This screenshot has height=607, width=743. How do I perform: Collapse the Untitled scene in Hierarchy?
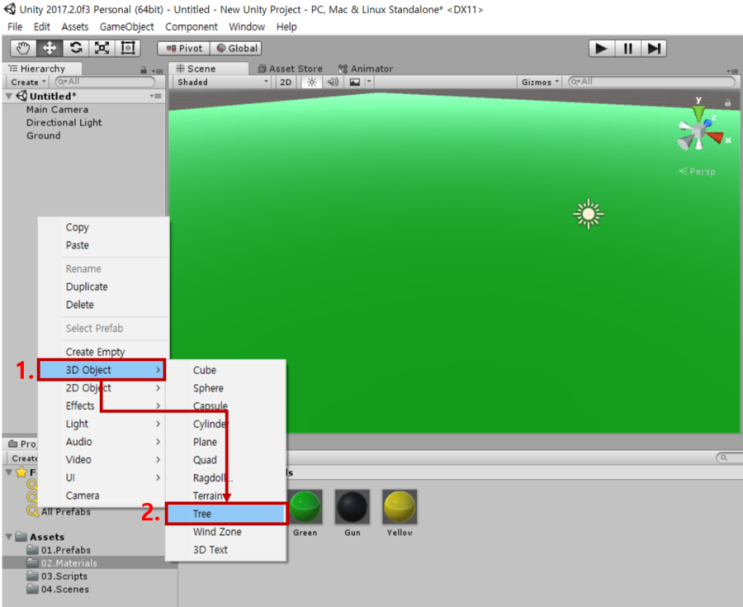coord(10,96)
